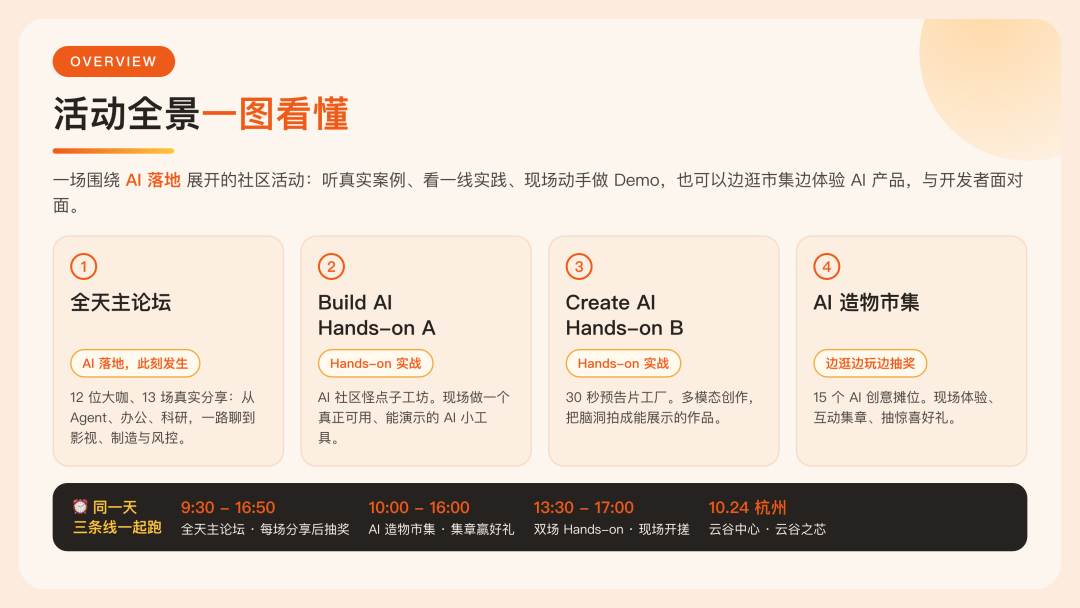Screen dimensions: 1080x608
Task: Click the heading 活动全景一图看懂
Action: point(201,114)
